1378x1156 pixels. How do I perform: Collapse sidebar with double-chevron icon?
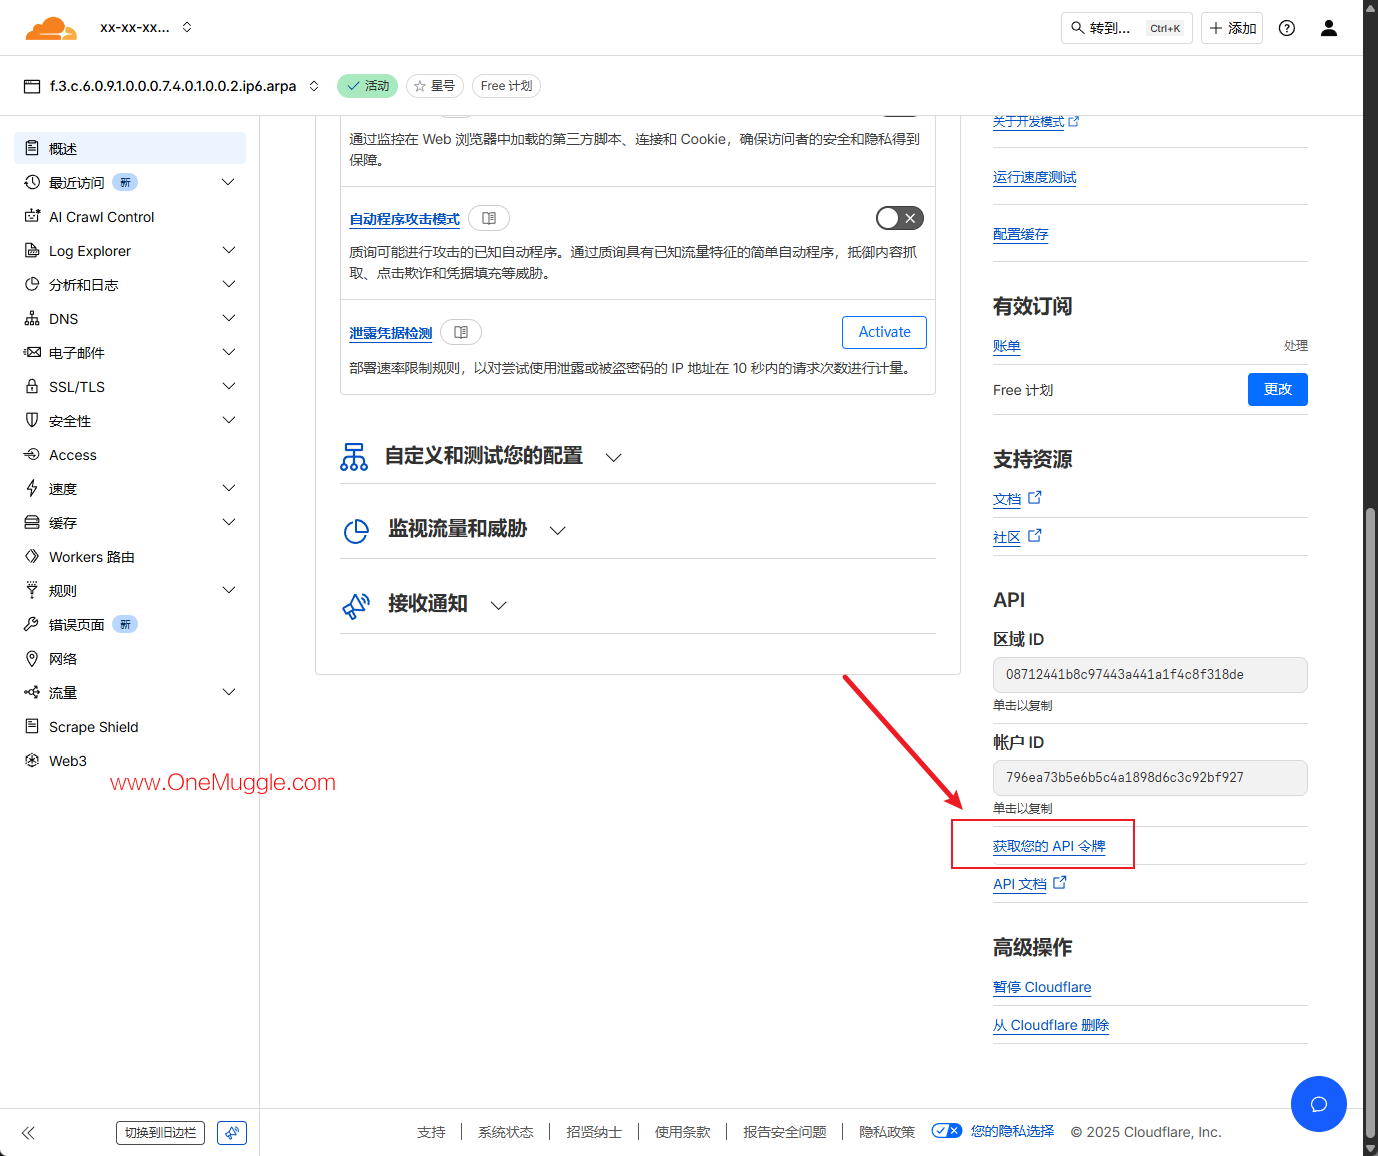(28, 1133)
